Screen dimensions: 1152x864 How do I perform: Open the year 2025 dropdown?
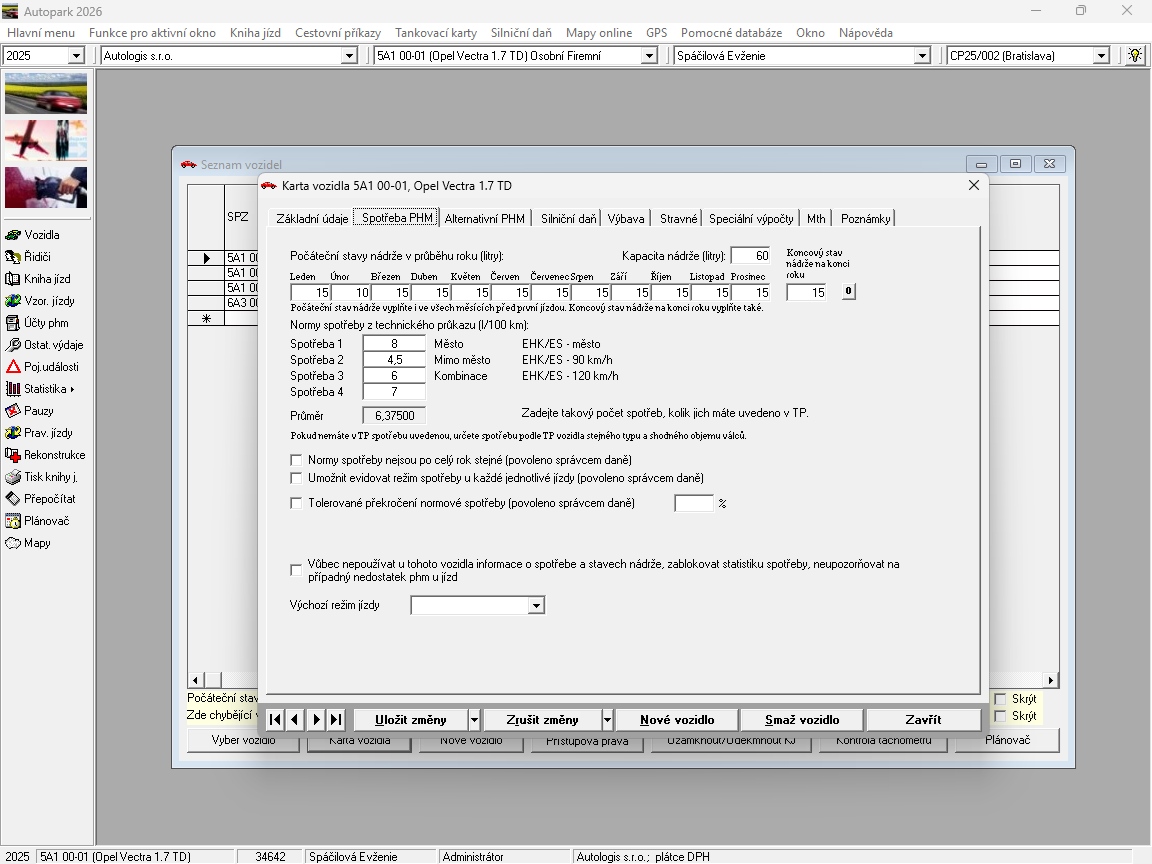[x=76, y=56]
